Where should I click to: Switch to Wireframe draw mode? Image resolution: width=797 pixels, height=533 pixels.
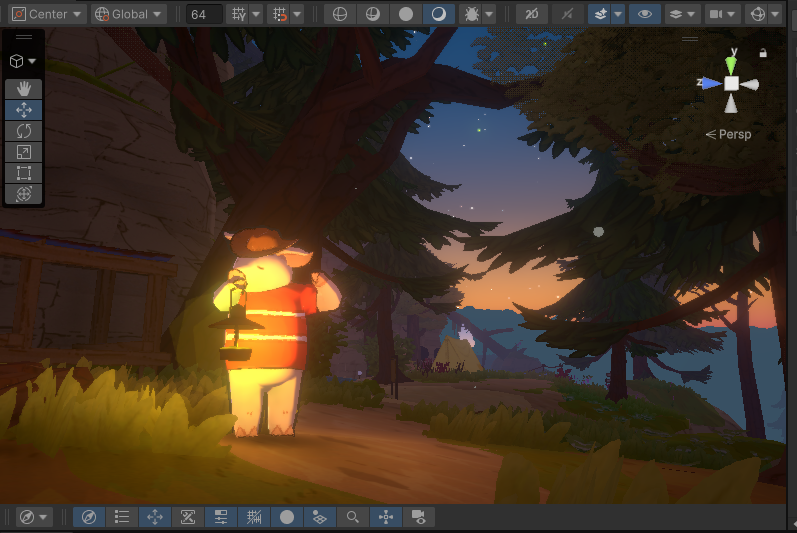coord(340,14)
